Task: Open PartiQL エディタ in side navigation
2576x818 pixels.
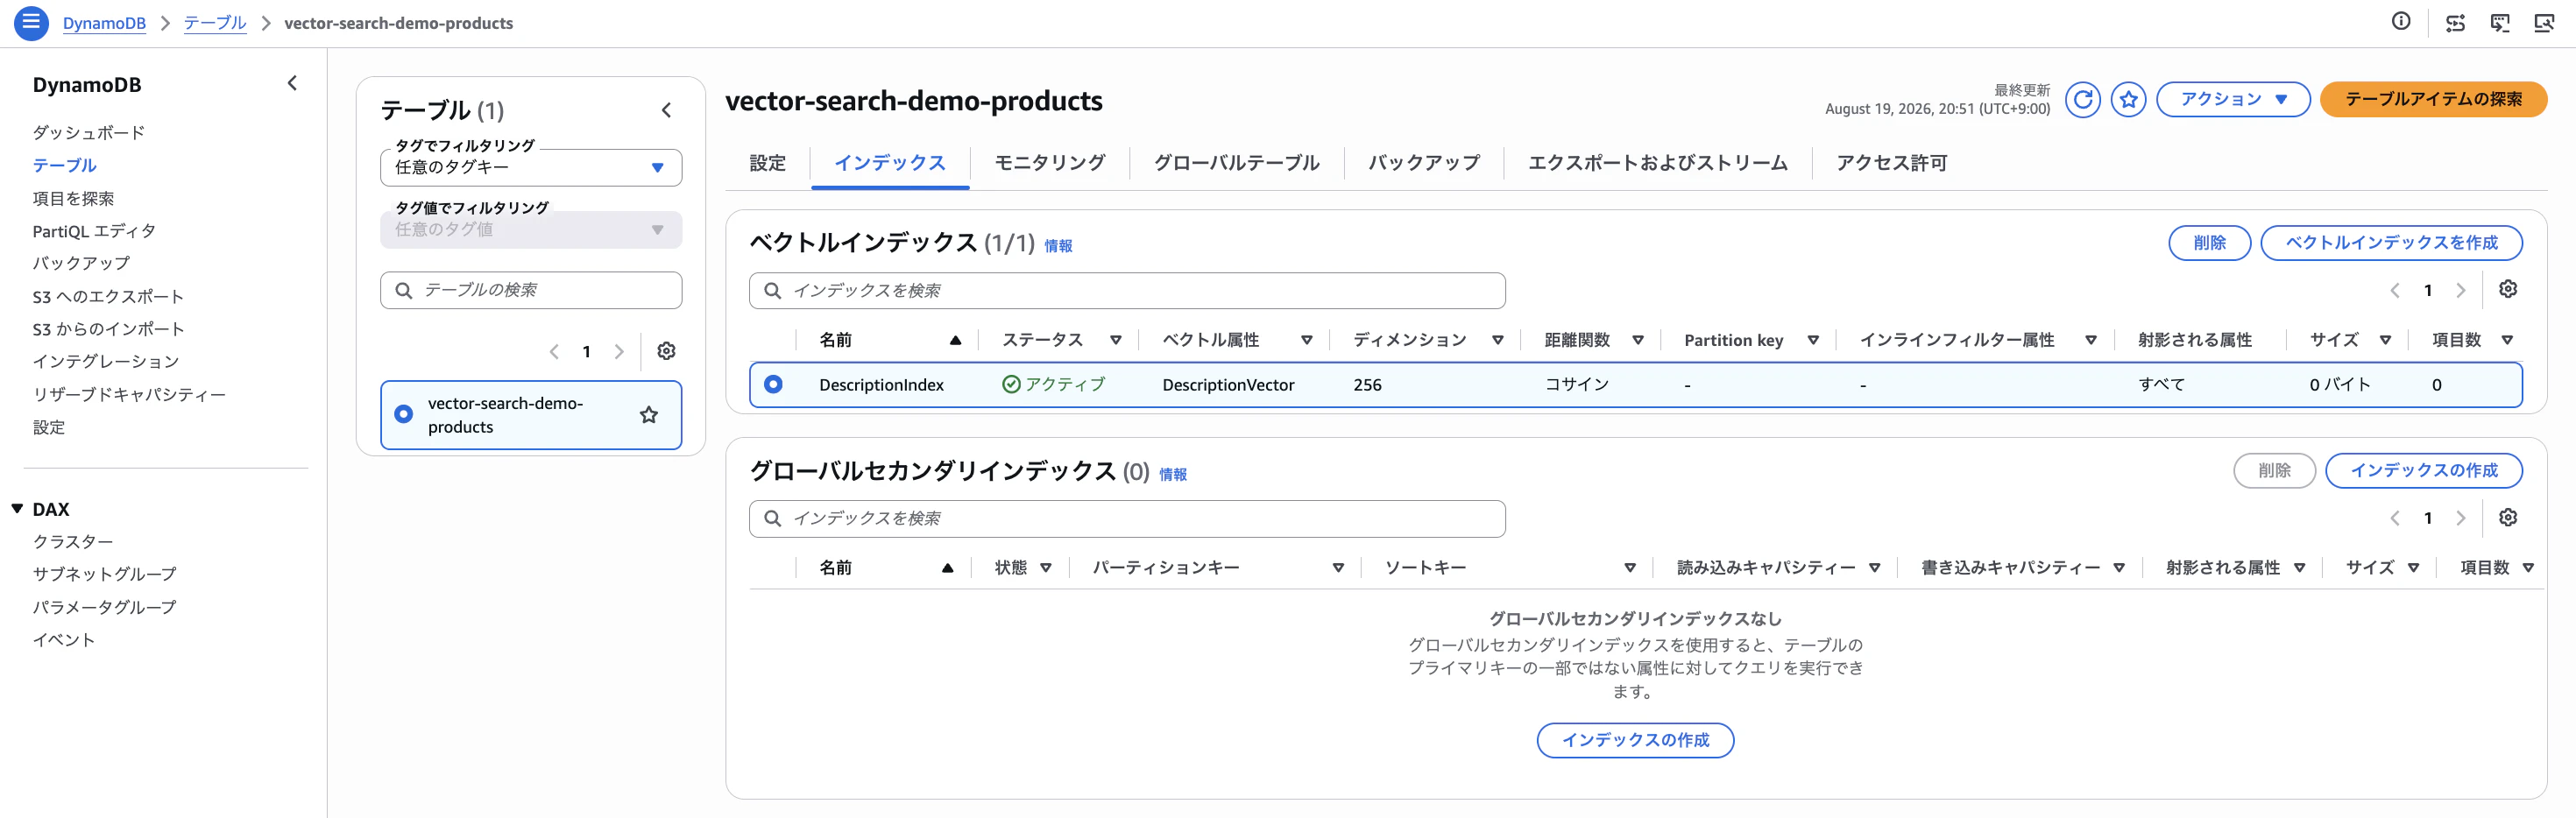Action: (x=94, y=231)
